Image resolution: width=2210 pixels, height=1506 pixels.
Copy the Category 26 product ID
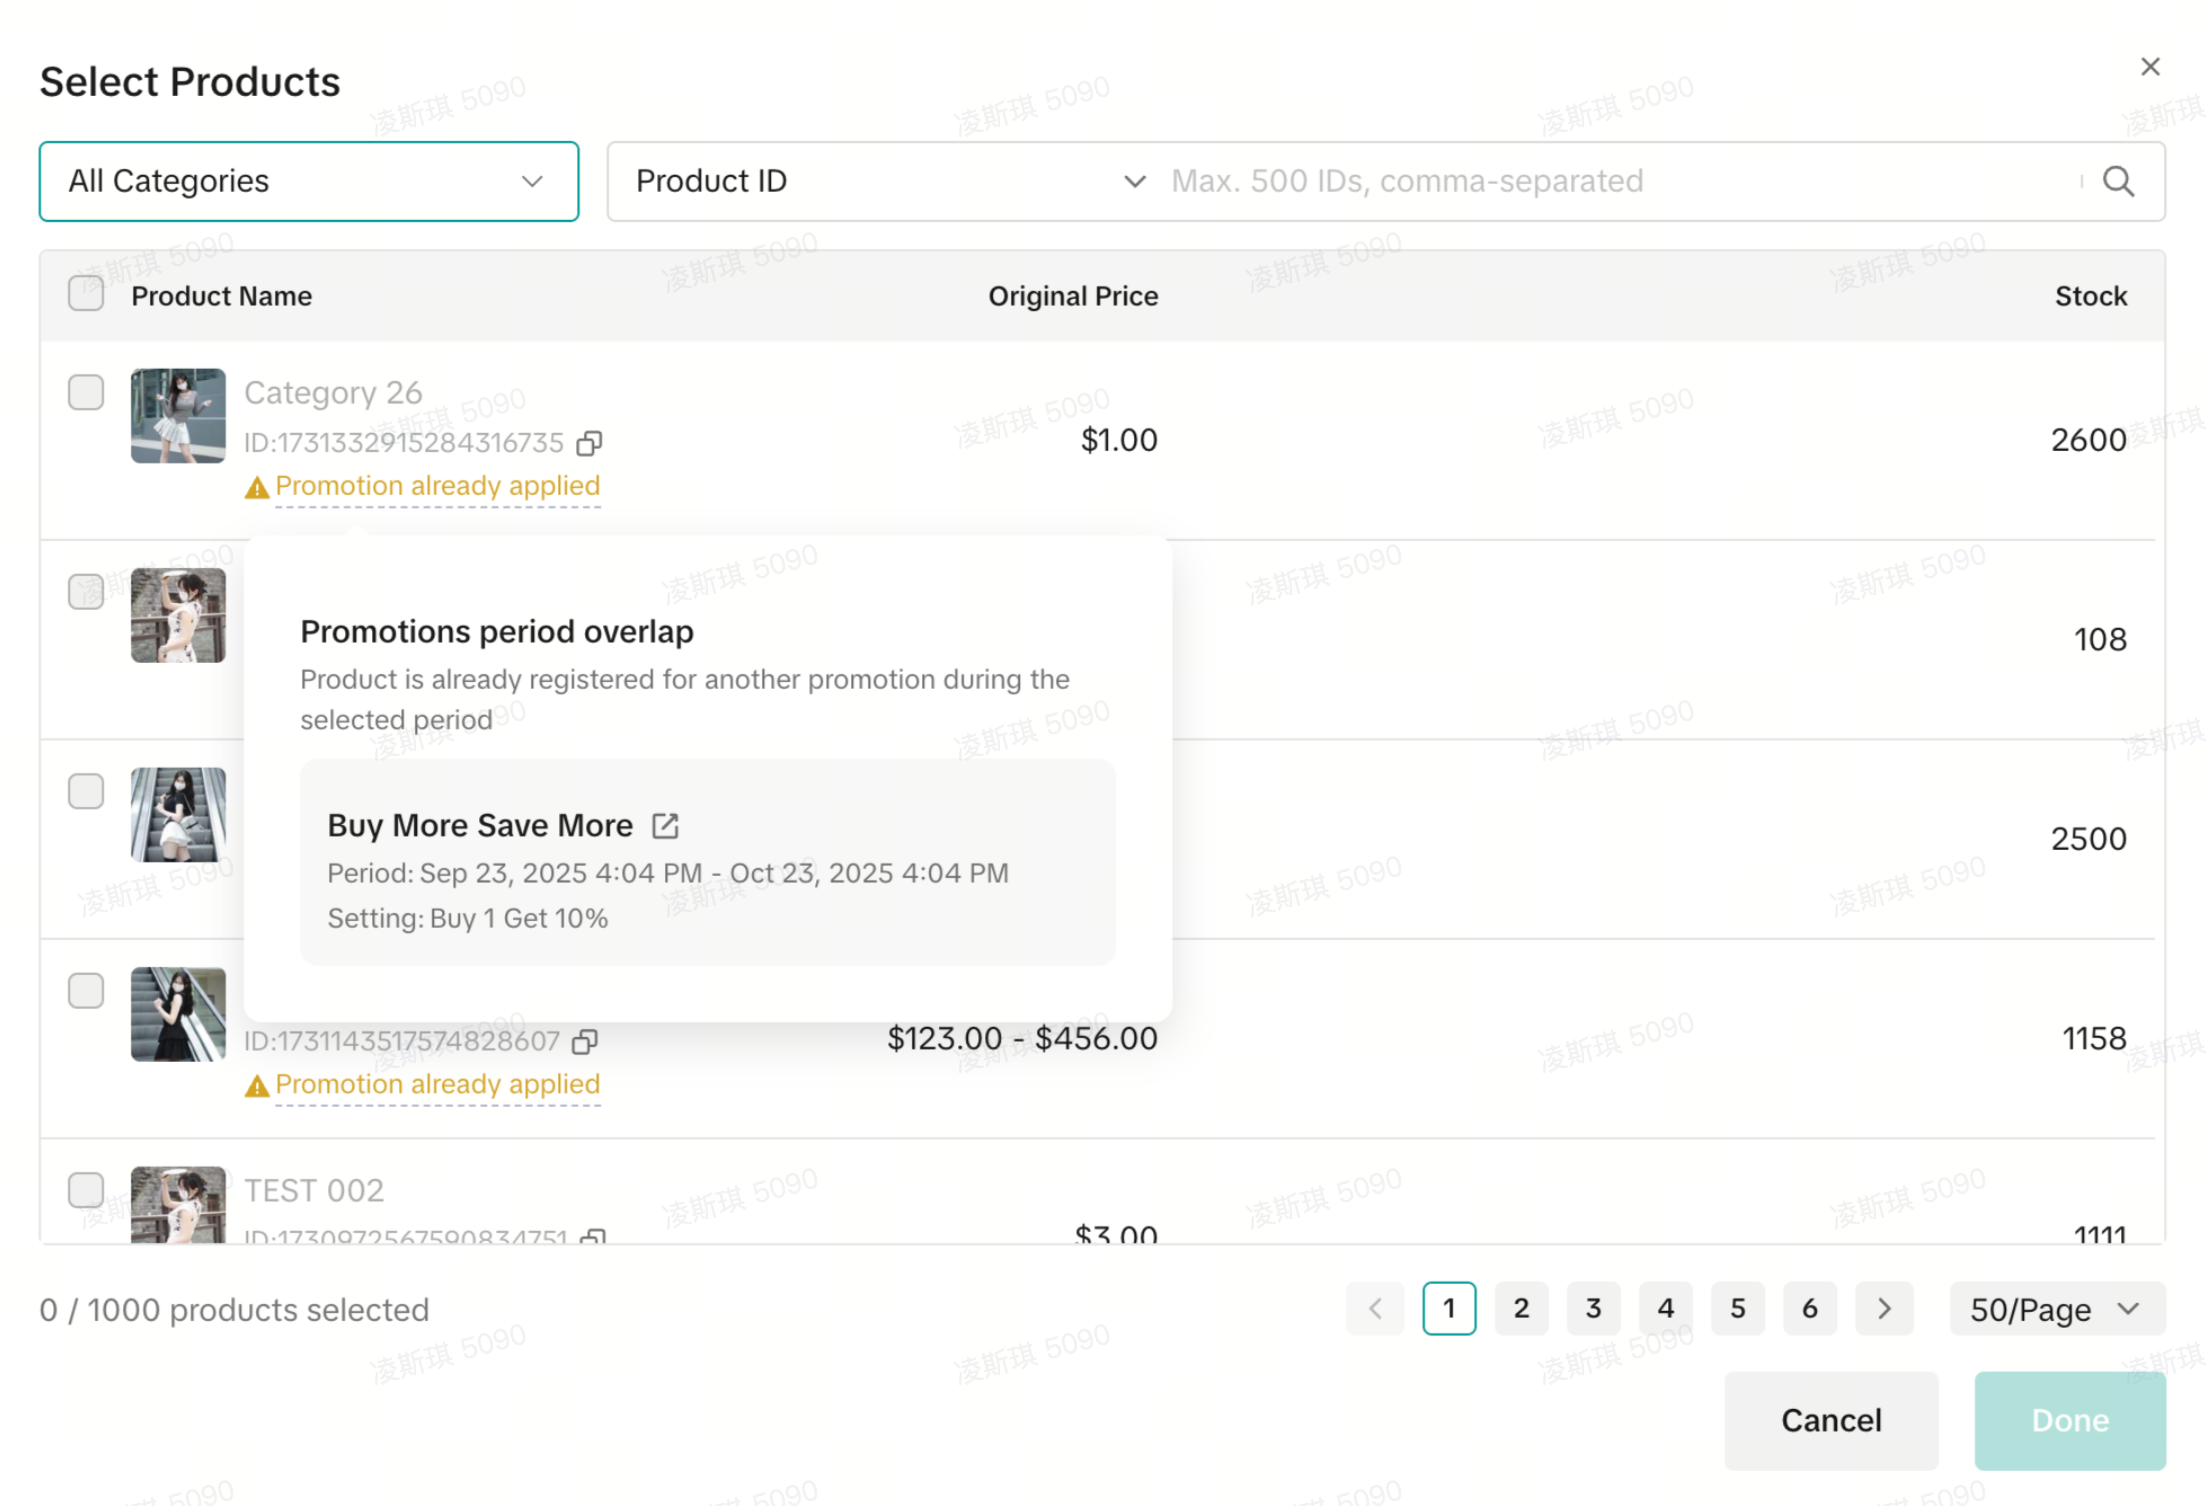[x=590, y=443]
